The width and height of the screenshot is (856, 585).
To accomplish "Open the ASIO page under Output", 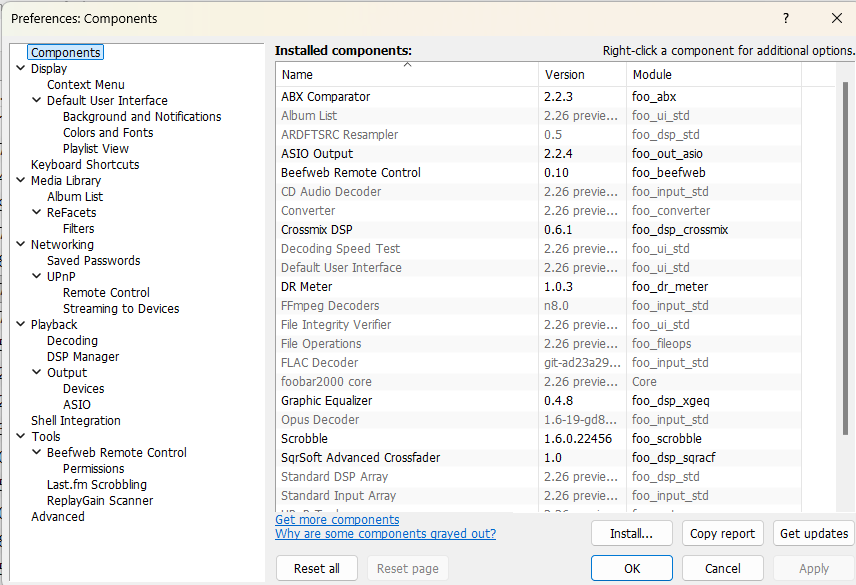I will [x=76, y=404].
